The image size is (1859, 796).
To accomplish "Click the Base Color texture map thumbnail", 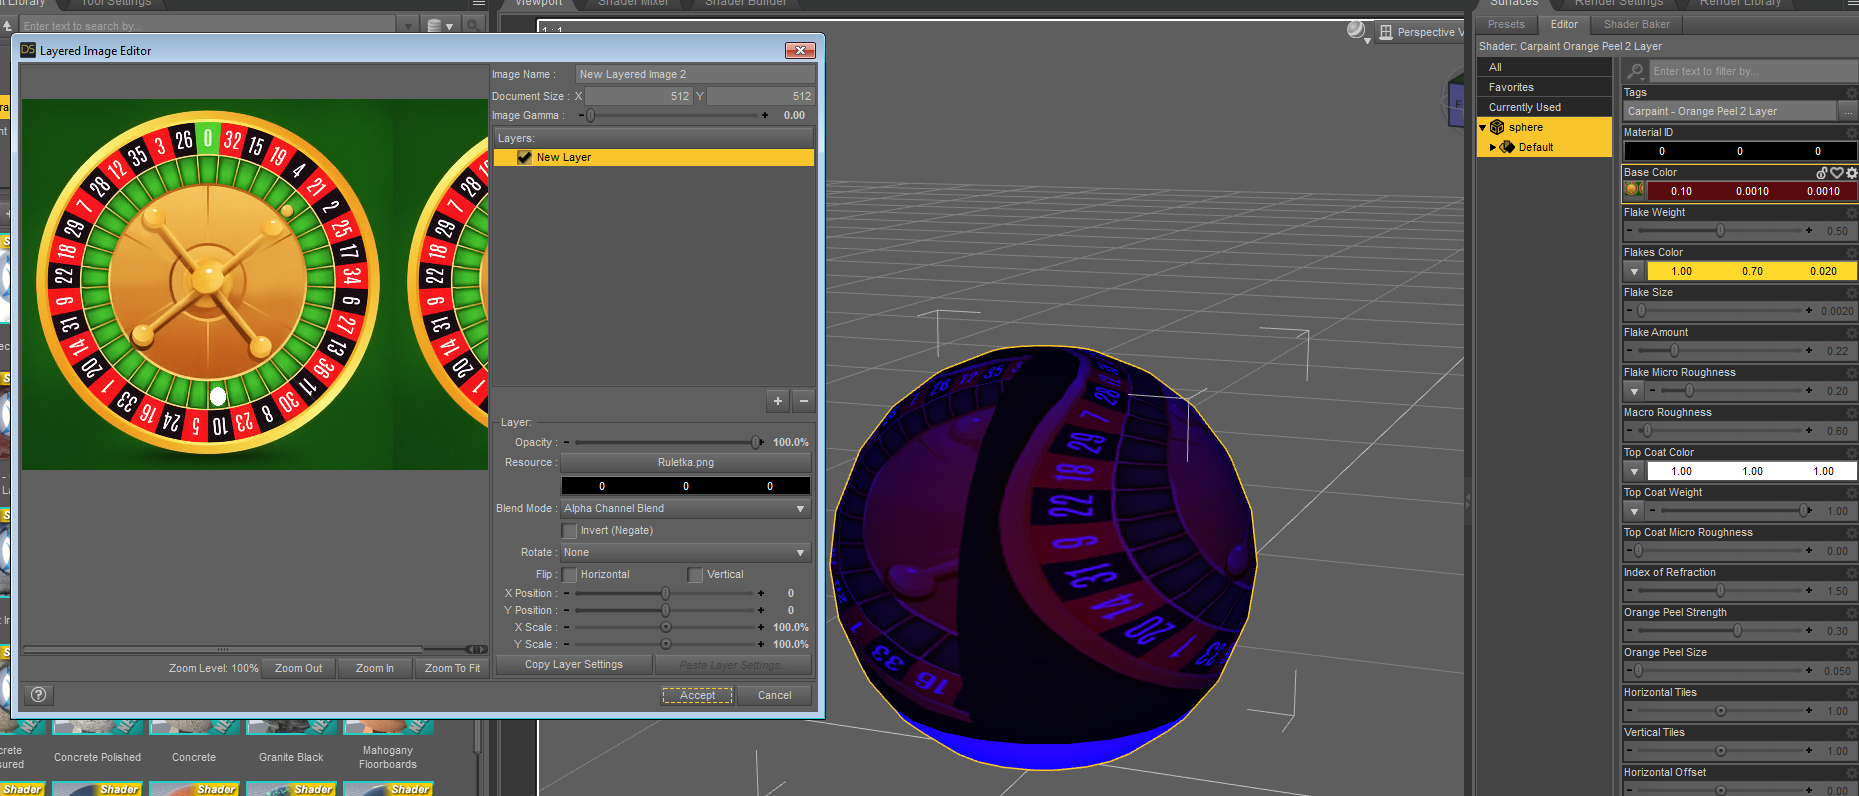I will click(x=1634, y=190).
